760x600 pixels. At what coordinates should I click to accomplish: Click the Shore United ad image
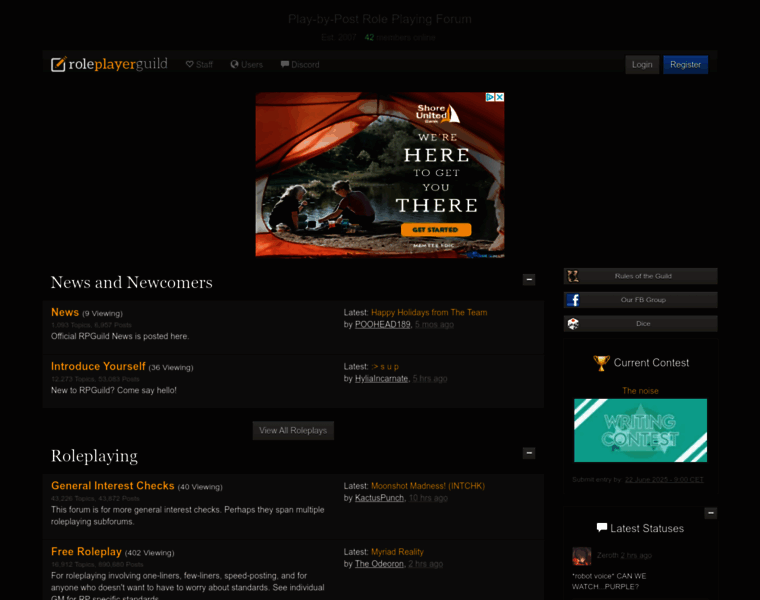click(x=380, y=174)
